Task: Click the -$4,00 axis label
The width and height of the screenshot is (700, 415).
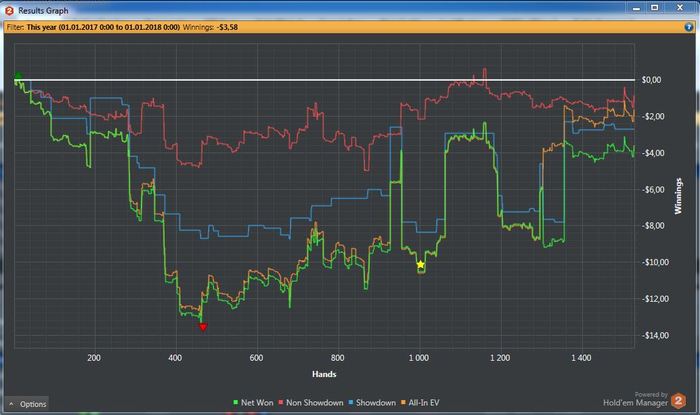Action: [x=653, y=153]
